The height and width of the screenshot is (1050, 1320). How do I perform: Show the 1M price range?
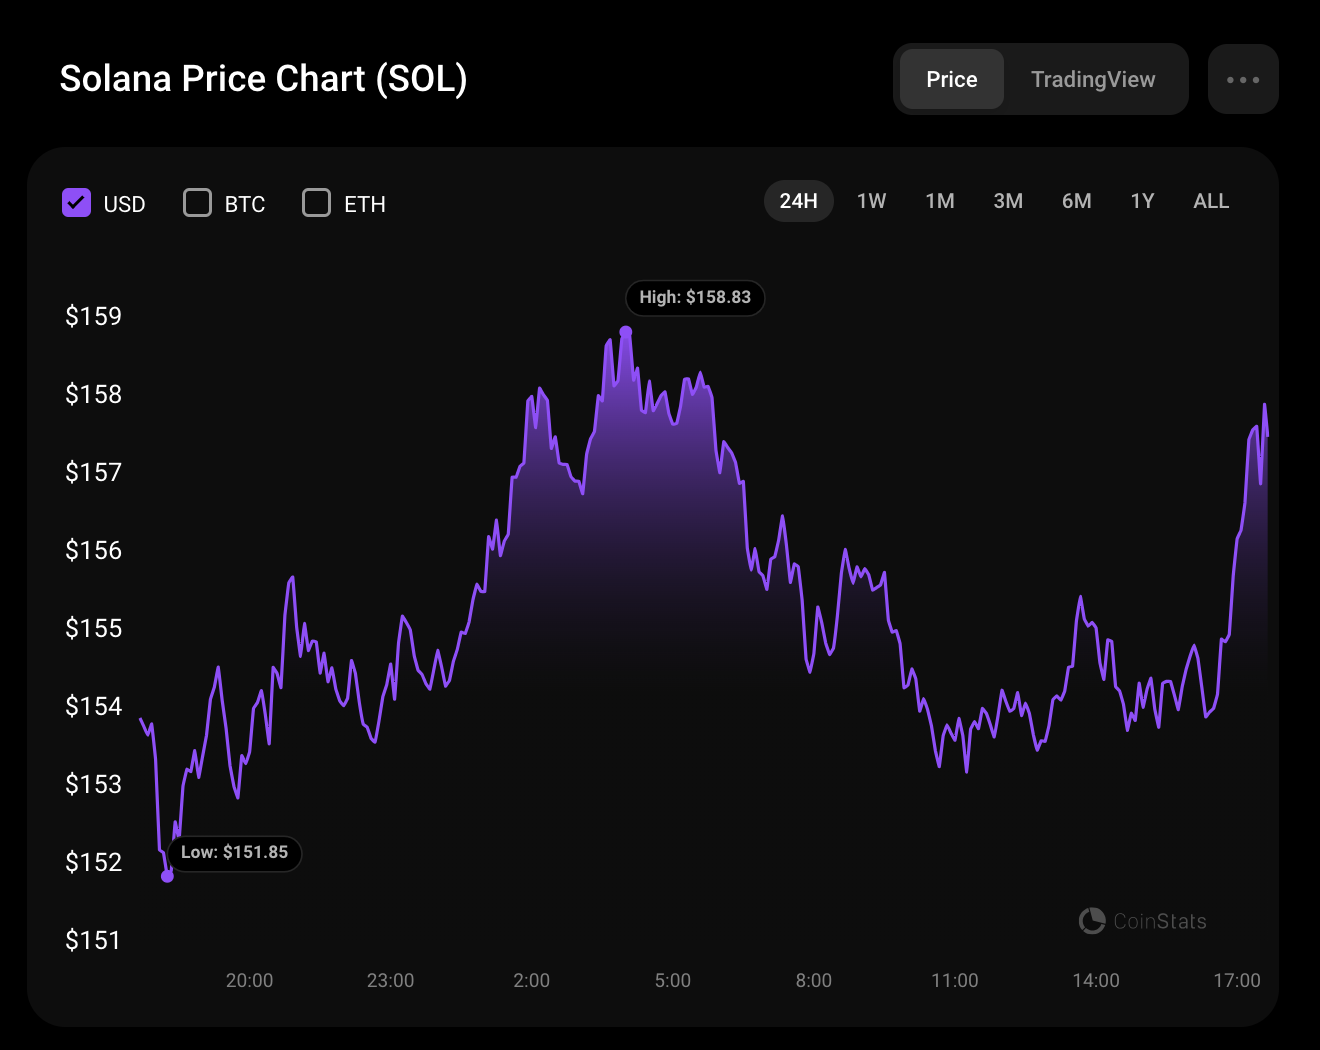[940, 201]
